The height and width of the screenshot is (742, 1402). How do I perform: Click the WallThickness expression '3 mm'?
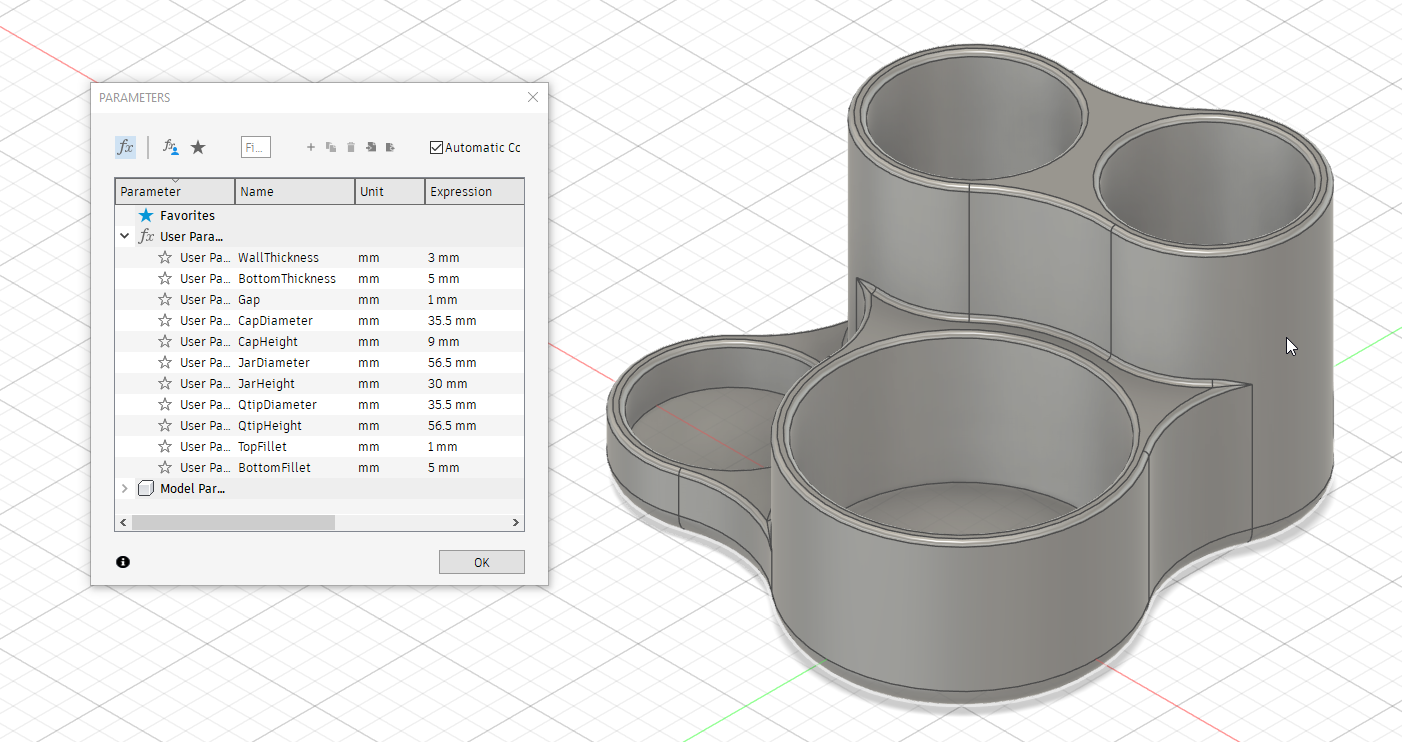click(443, 258)
